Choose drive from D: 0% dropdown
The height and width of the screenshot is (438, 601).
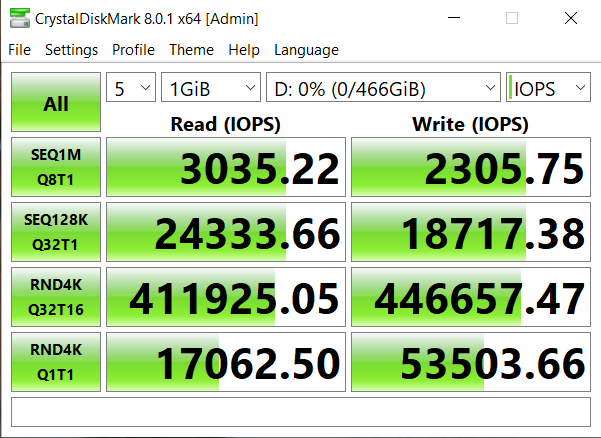tap(383, 89)
